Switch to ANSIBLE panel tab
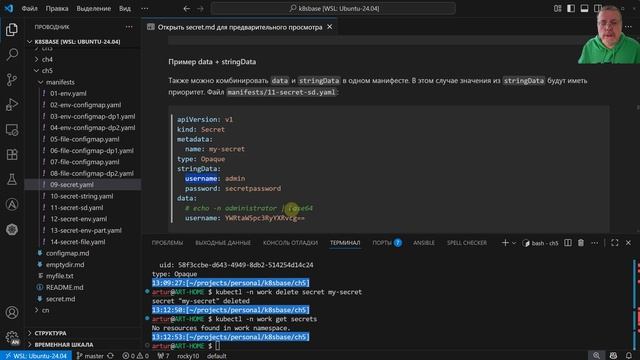640x360 pixels. click(424, 243)
